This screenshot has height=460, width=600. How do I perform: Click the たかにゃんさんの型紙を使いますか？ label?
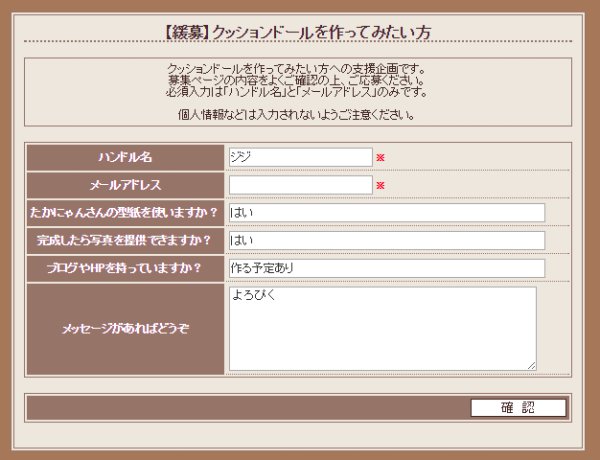[x=124, y=213]
